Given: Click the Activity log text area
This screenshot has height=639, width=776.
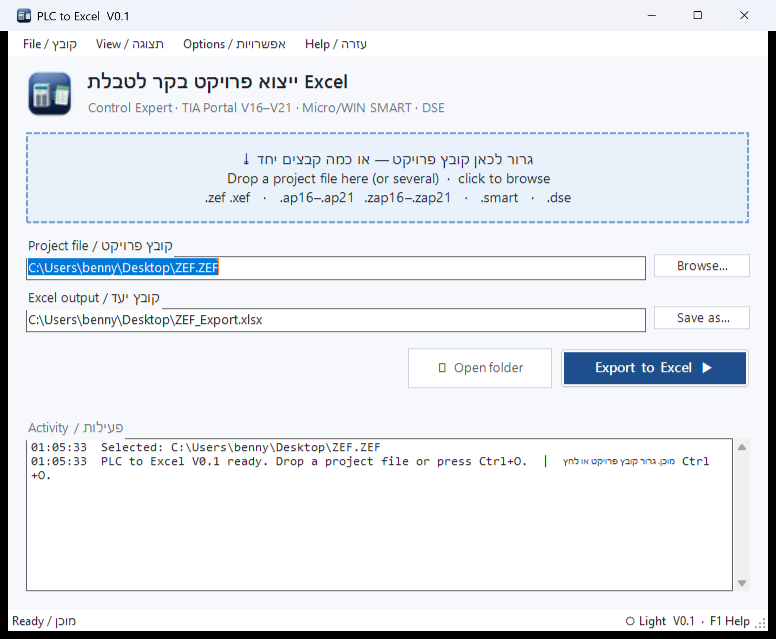Looking at the screenshot, I should [379, 514].
